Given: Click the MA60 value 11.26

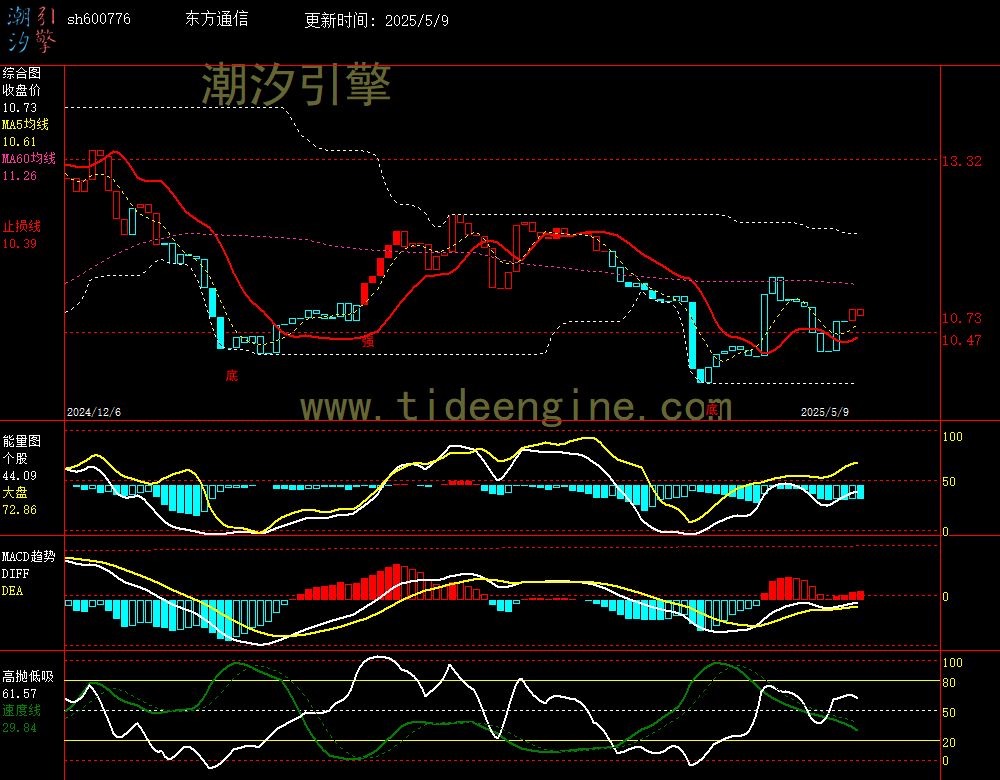Looking at the screenshot, I should tap(20, 175).
